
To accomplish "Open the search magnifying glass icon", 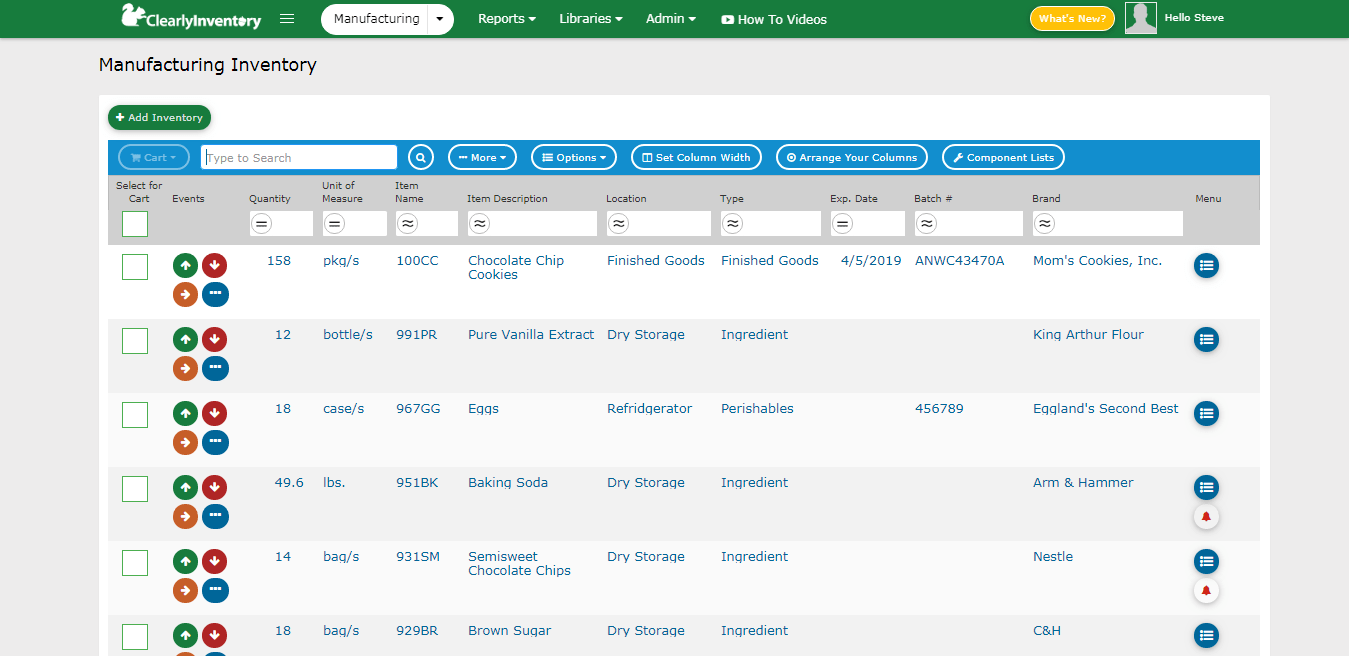I will pos(420,157).
